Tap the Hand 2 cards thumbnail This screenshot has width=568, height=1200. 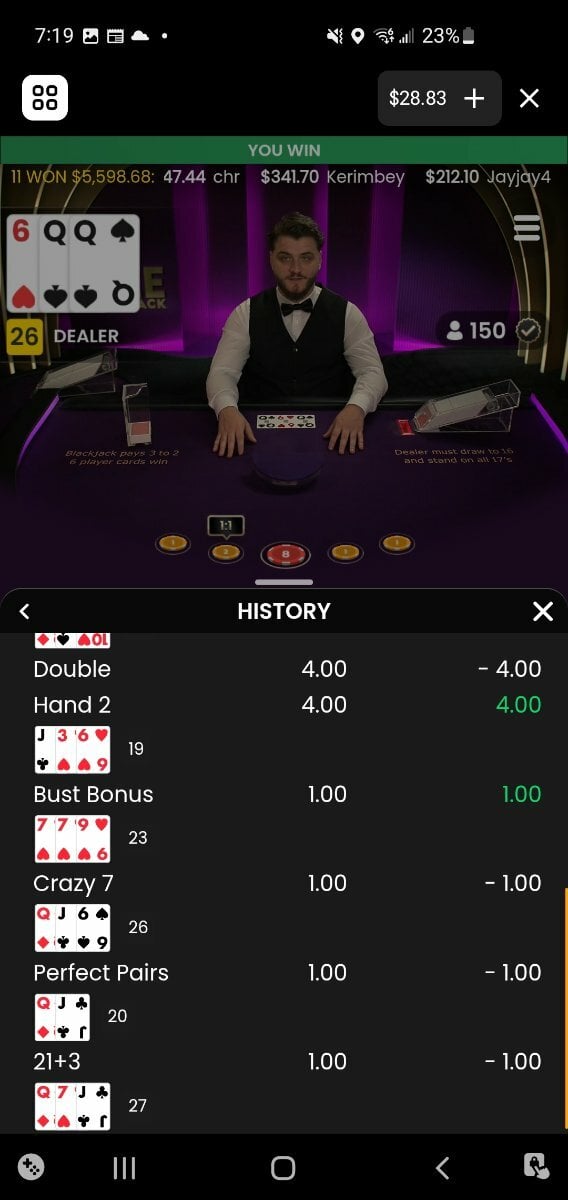click(x=73, y=750)
